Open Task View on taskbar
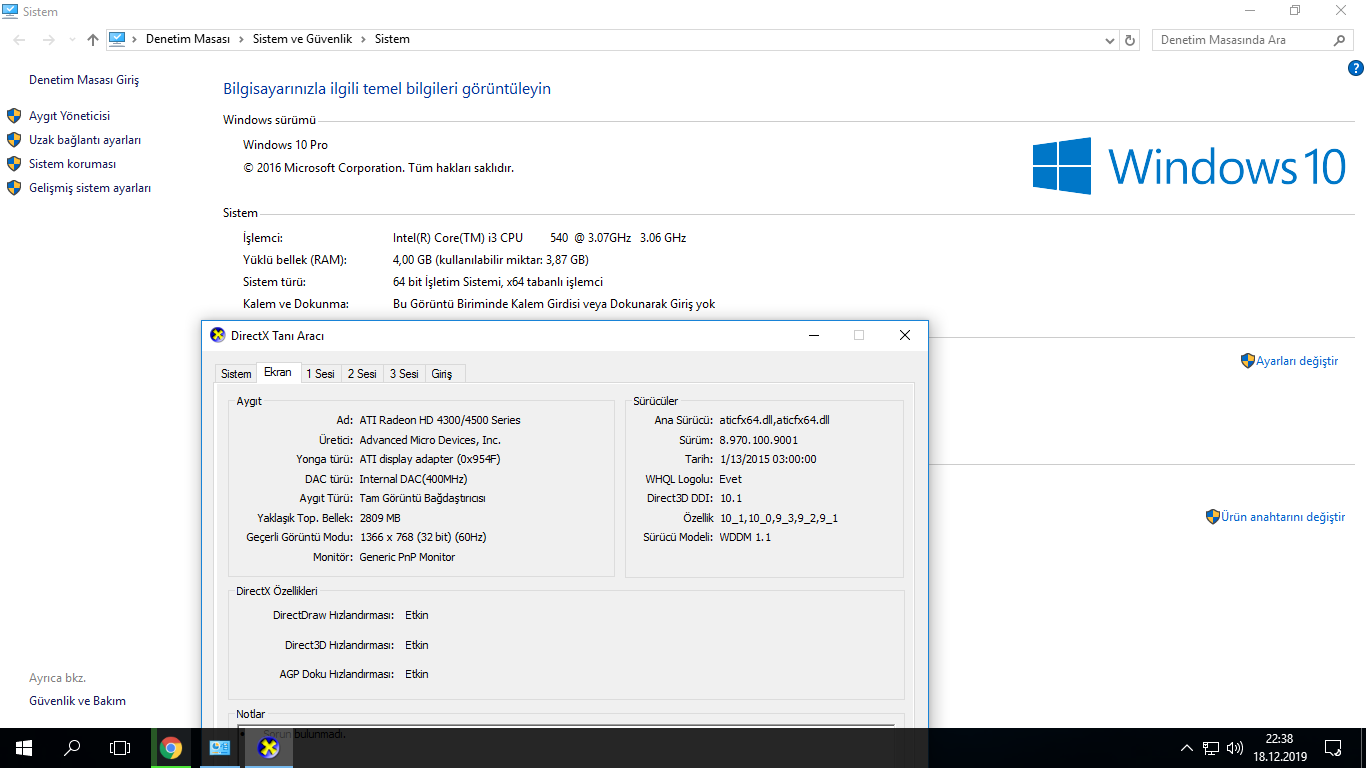This screenshot has width=1366, height=768. pyautogui.click(x=120, y=748)
